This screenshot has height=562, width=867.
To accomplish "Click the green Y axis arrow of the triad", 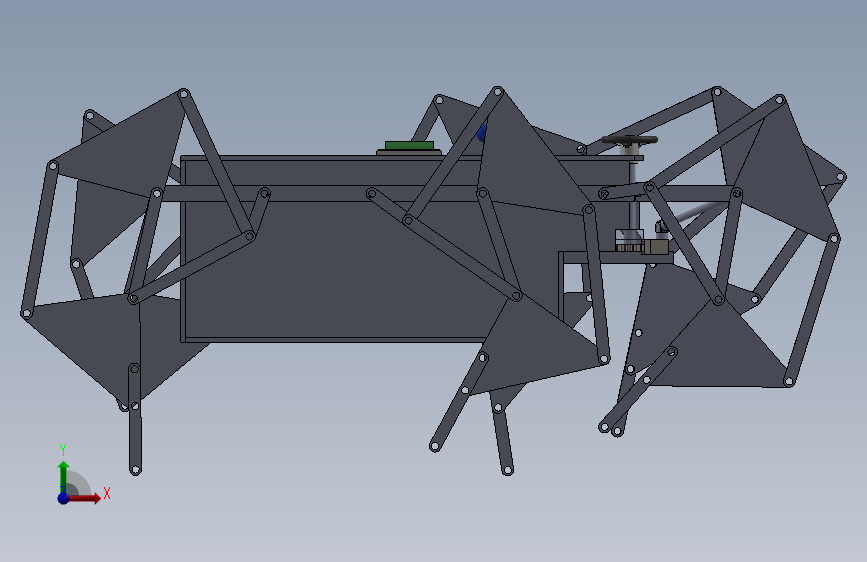I will coord(64,476).
